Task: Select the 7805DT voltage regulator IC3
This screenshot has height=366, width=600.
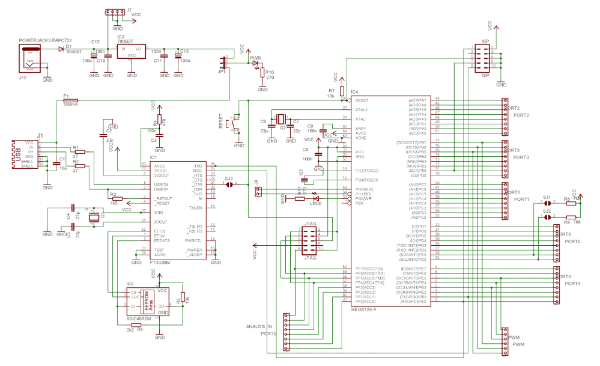Action: 131,51
